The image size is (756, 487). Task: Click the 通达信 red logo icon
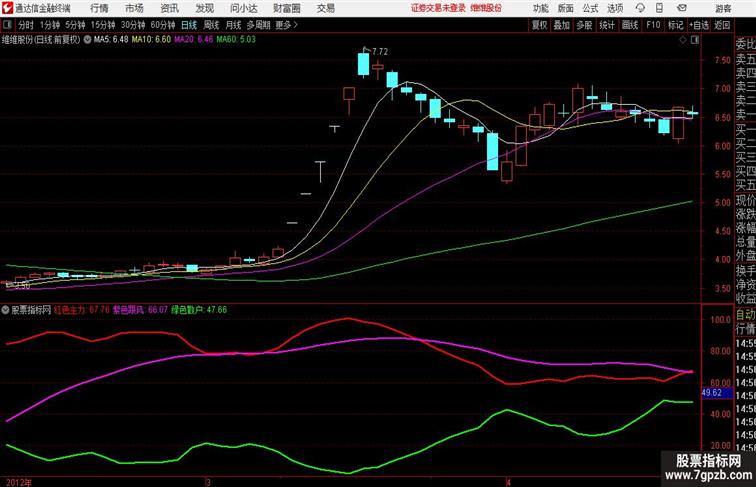7,8
